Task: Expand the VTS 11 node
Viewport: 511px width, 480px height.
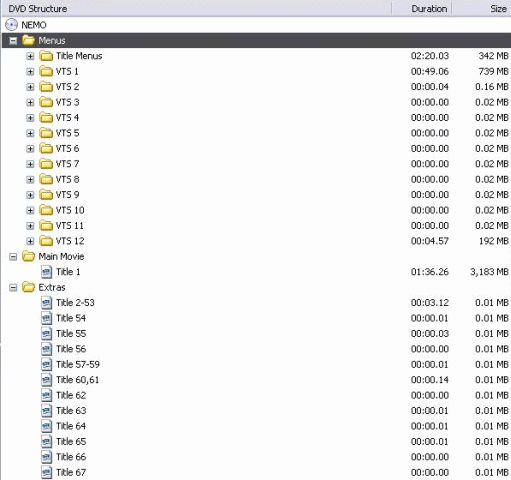Action: [30, 226]
